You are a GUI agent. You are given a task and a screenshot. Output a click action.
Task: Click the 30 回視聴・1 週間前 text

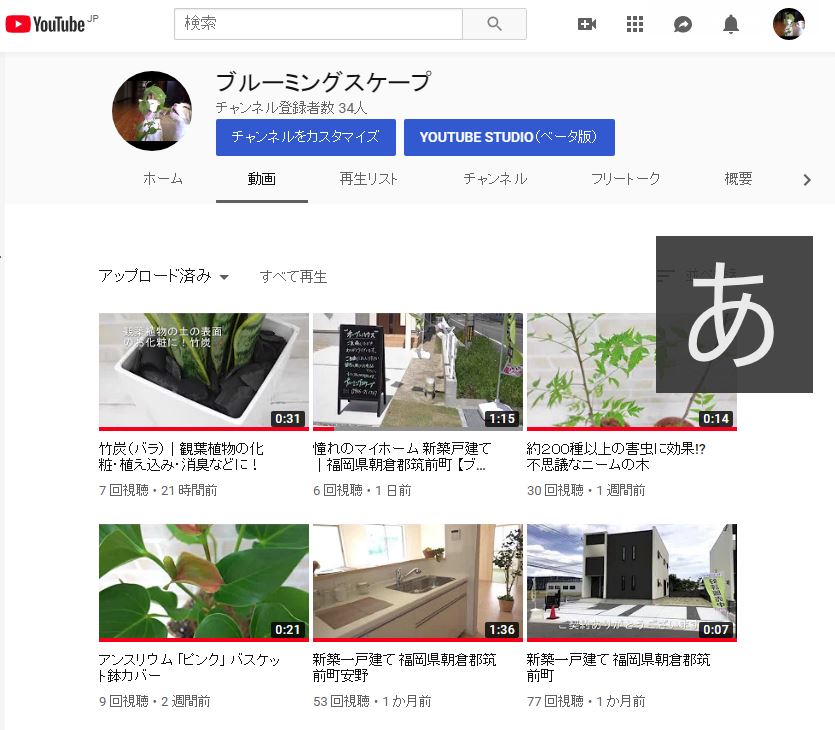[x=586, y=490]
